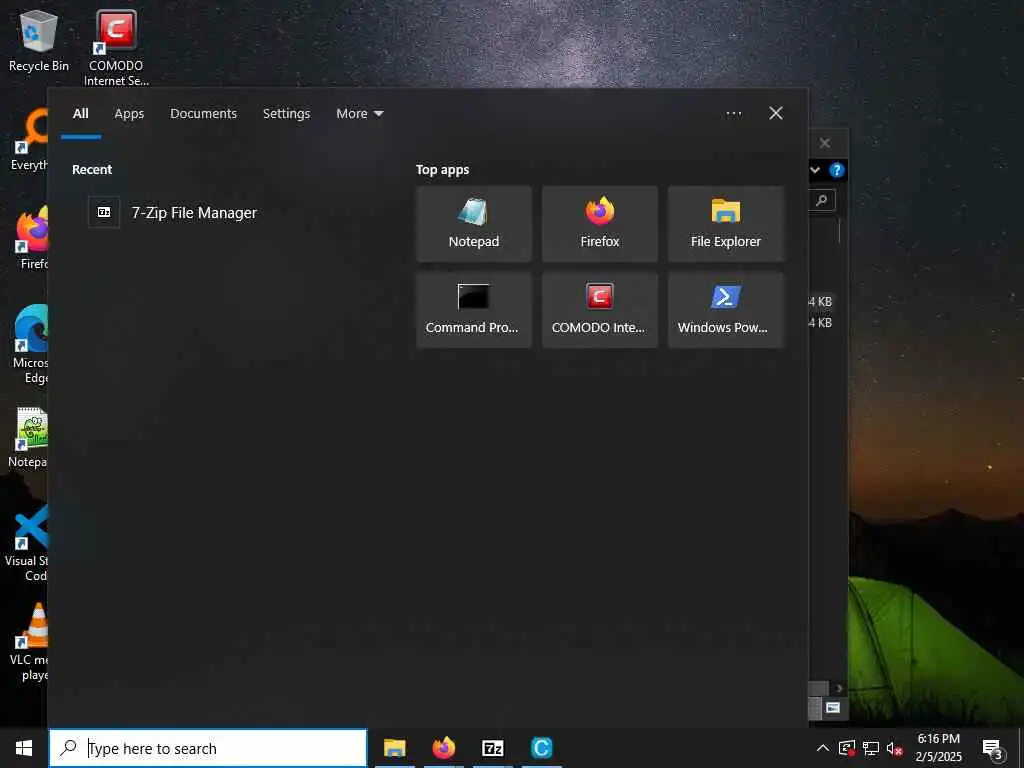Viewport: 1024px width, 768px height.
Task: Select the Notepad++ desktop shortcut
Action: (x=29, y=437)
